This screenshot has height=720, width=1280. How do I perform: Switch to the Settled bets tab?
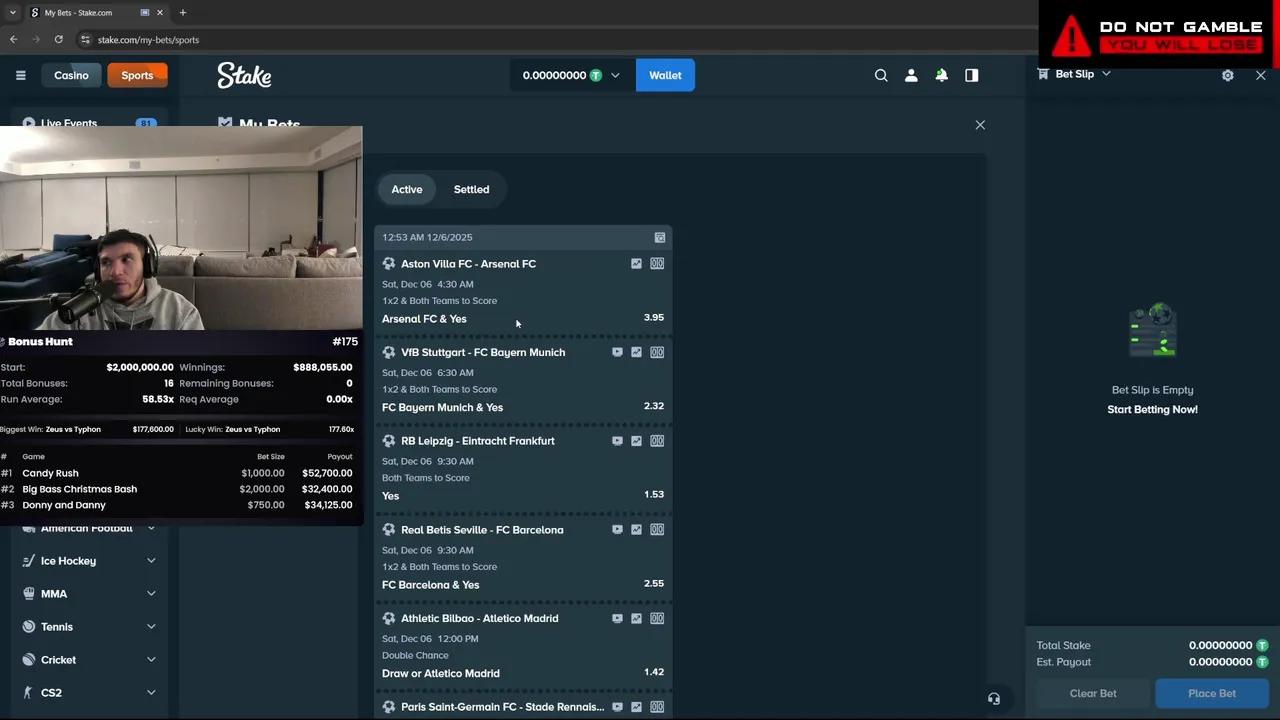tap(471, 189)
